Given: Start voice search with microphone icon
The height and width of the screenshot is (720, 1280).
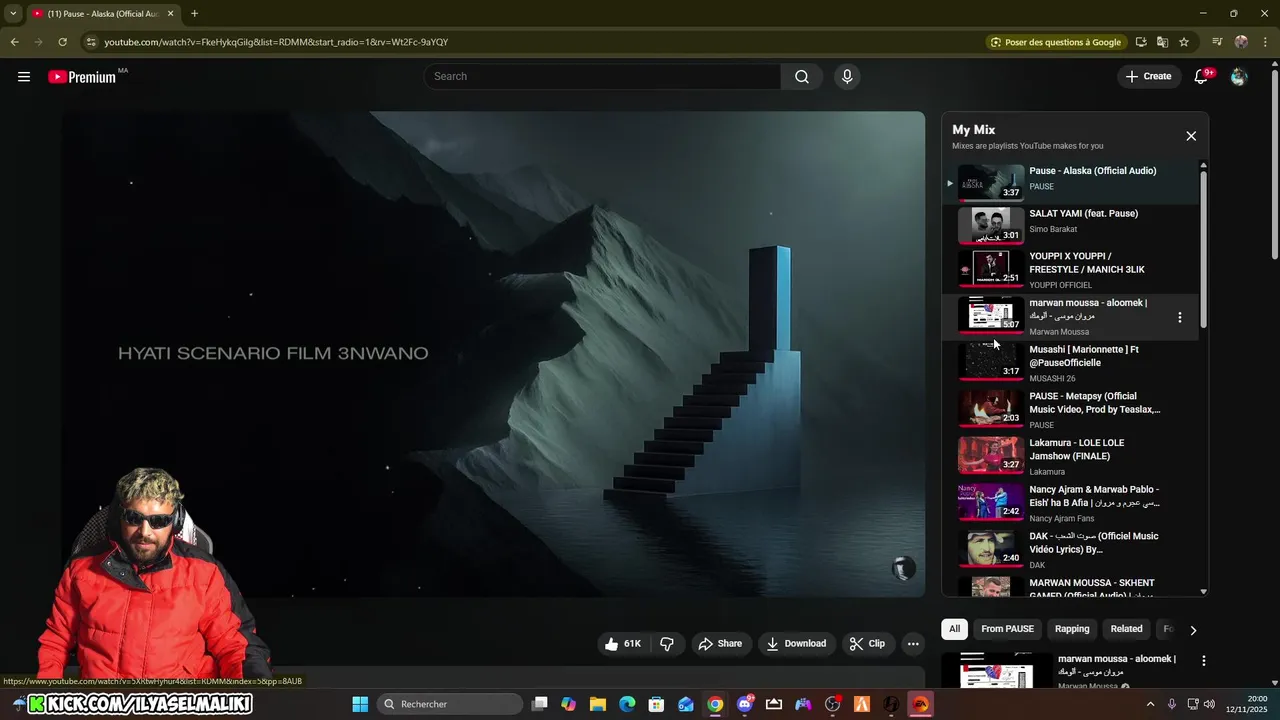Looking at the screenshot, I should 847,77.
